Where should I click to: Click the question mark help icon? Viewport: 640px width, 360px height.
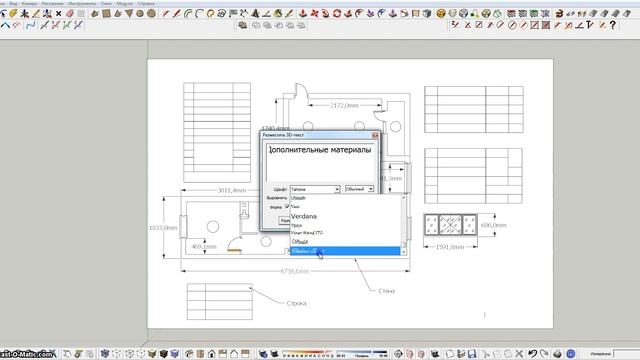pos(613,25)
